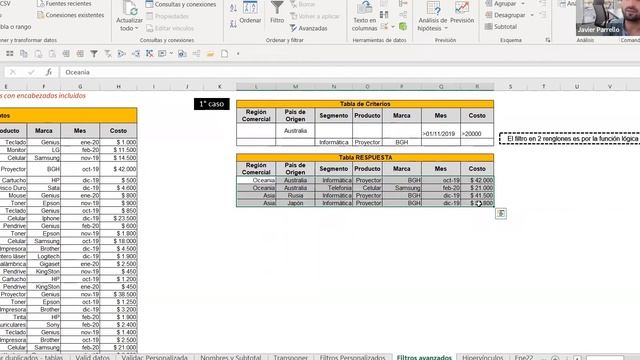Screen dimensions: 640x360
Task: Switch to Nombres y Subtotal sheet tab
Action: (231, 357)
